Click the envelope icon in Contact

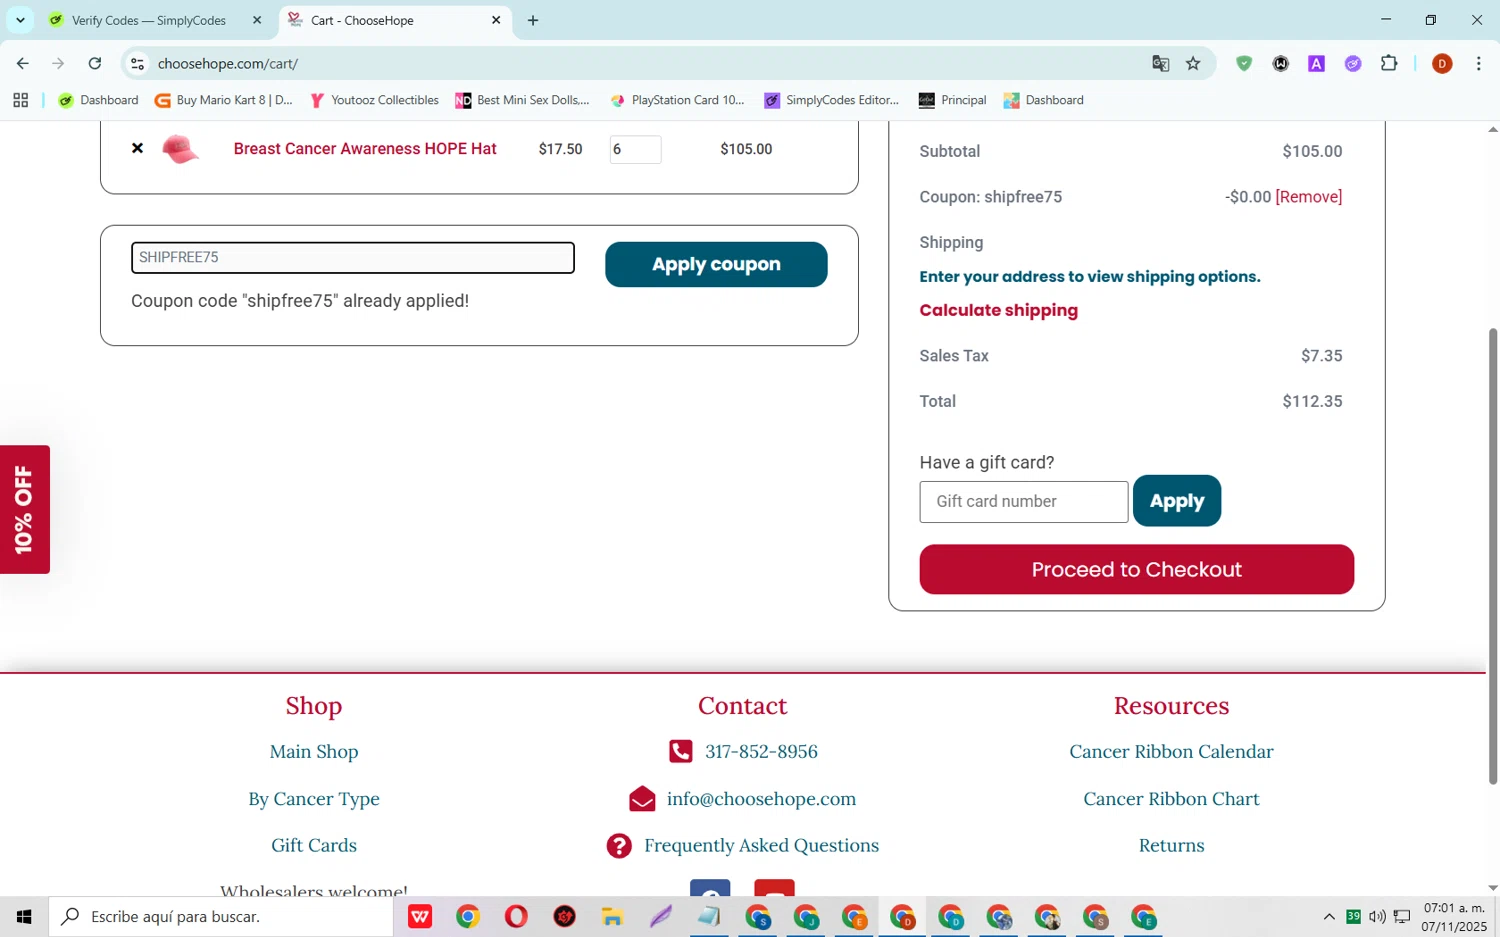tap(642, 798)
